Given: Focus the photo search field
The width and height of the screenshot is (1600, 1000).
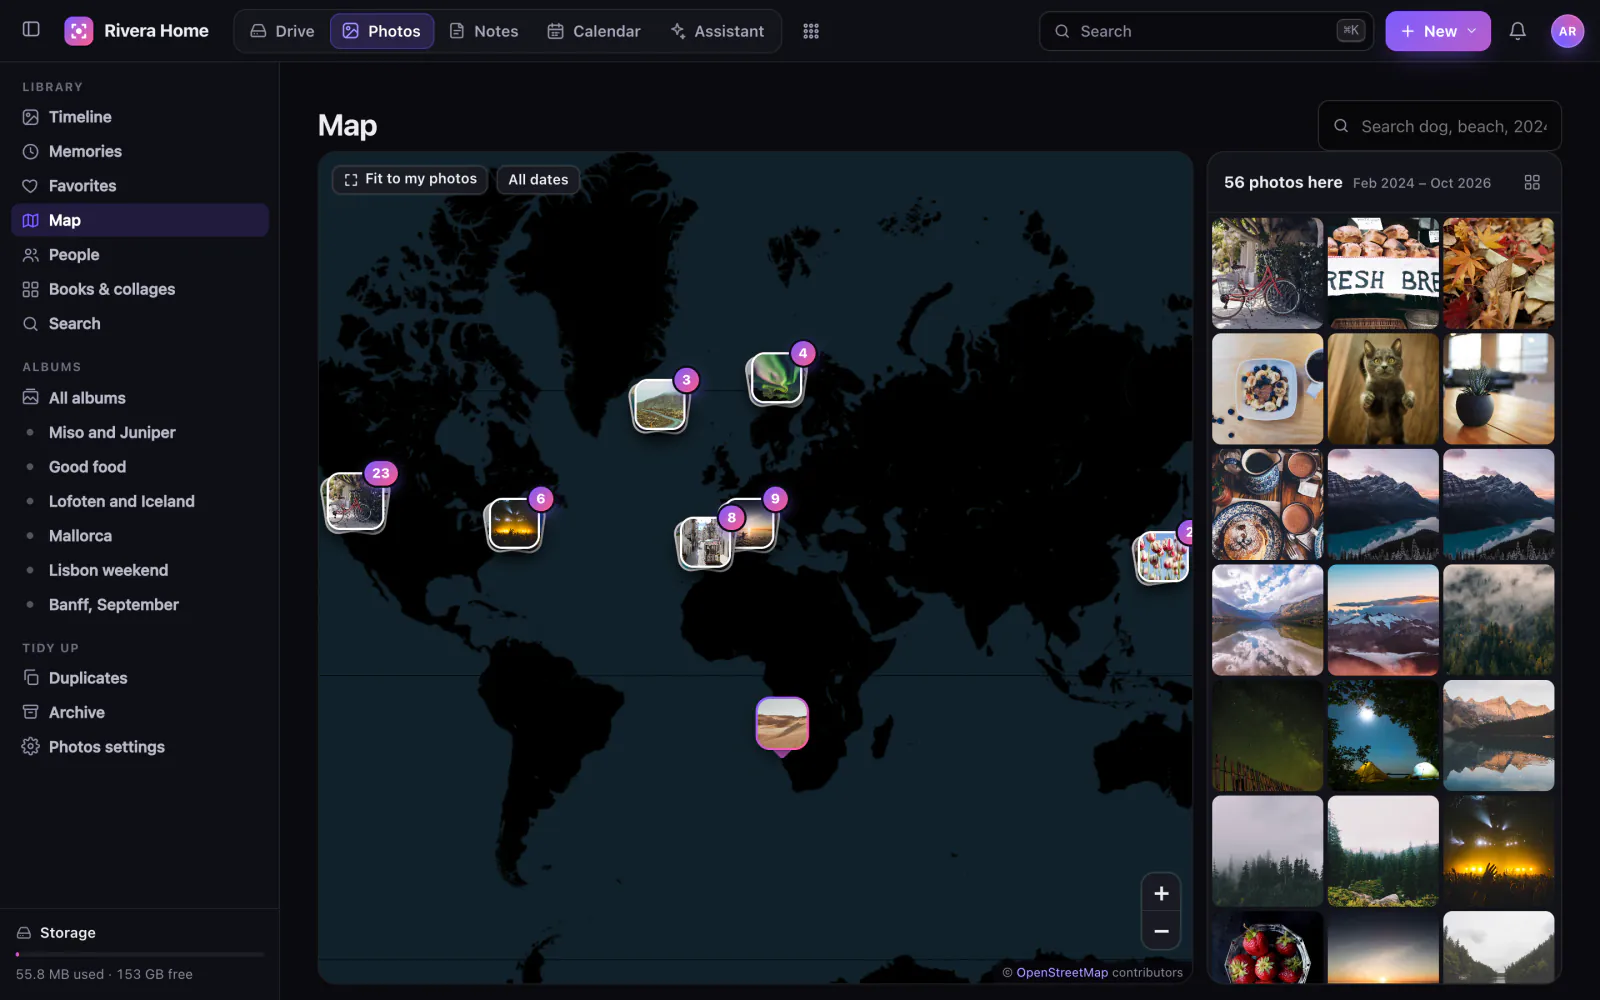Looking at the screenshot, I should click(x=1440, y=126).
